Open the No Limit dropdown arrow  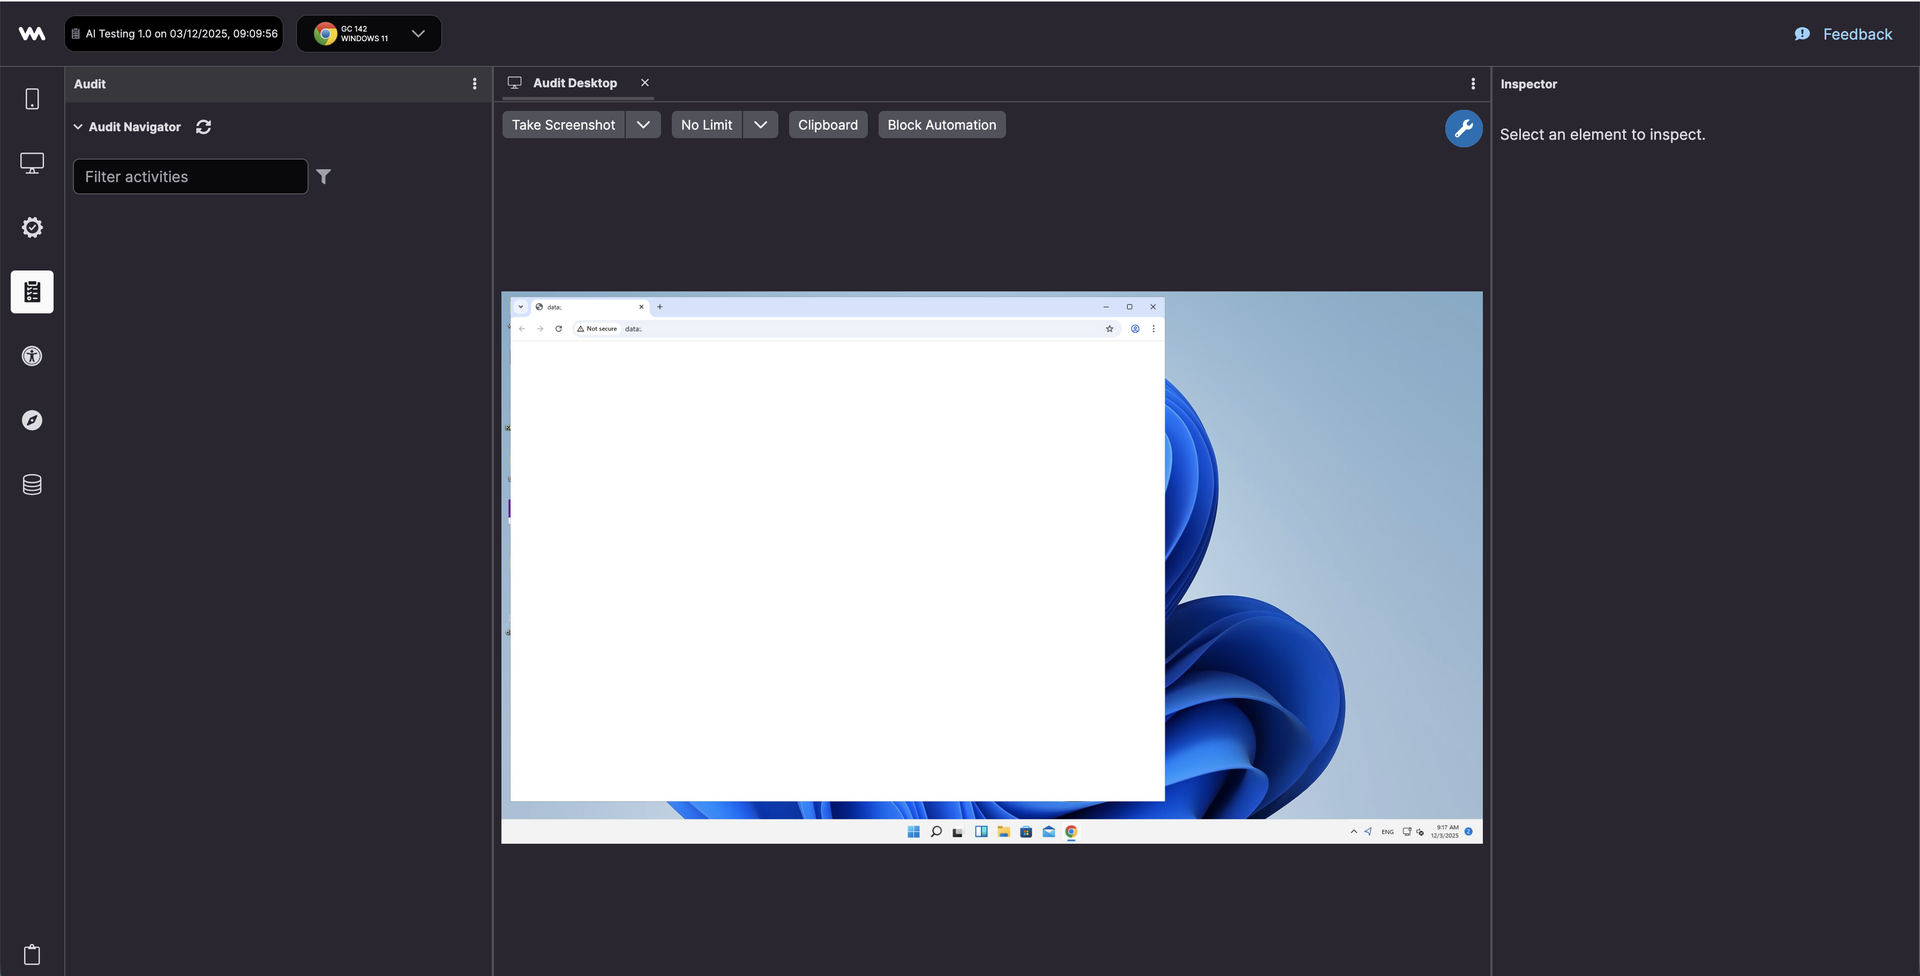[x=760, y=125]
